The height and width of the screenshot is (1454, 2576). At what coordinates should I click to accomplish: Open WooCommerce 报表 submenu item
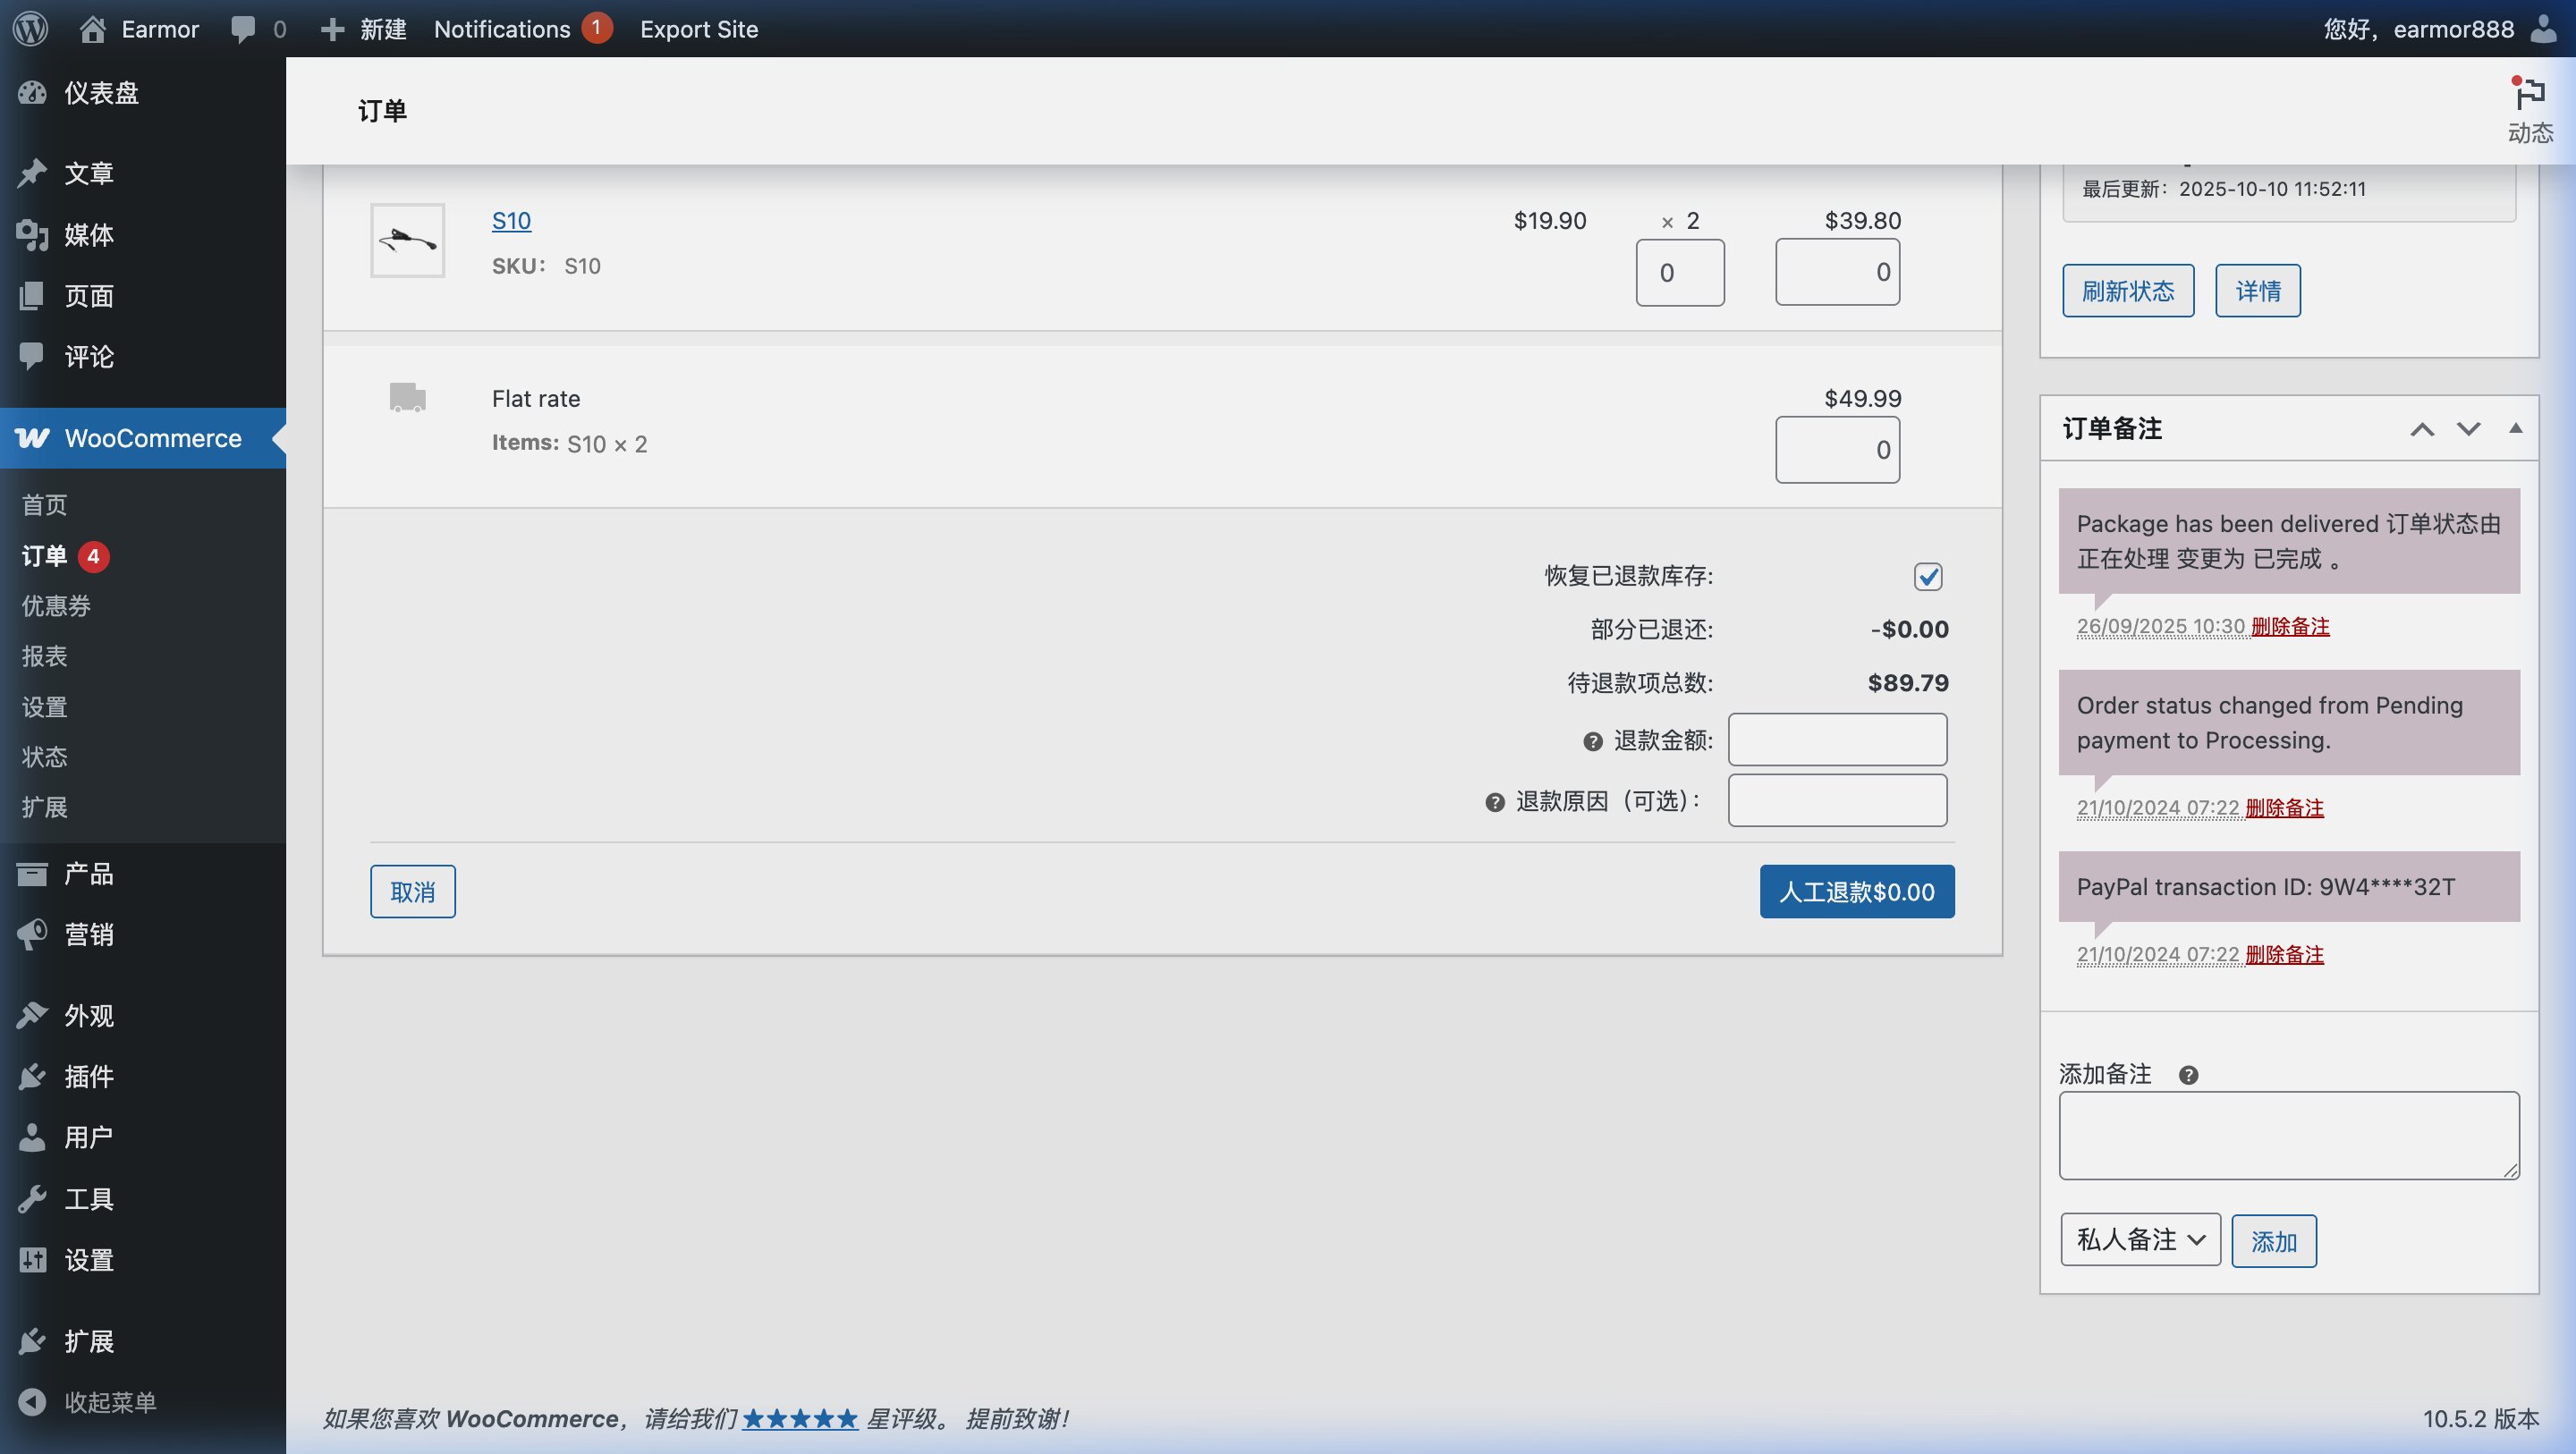(x=45, y=656)
